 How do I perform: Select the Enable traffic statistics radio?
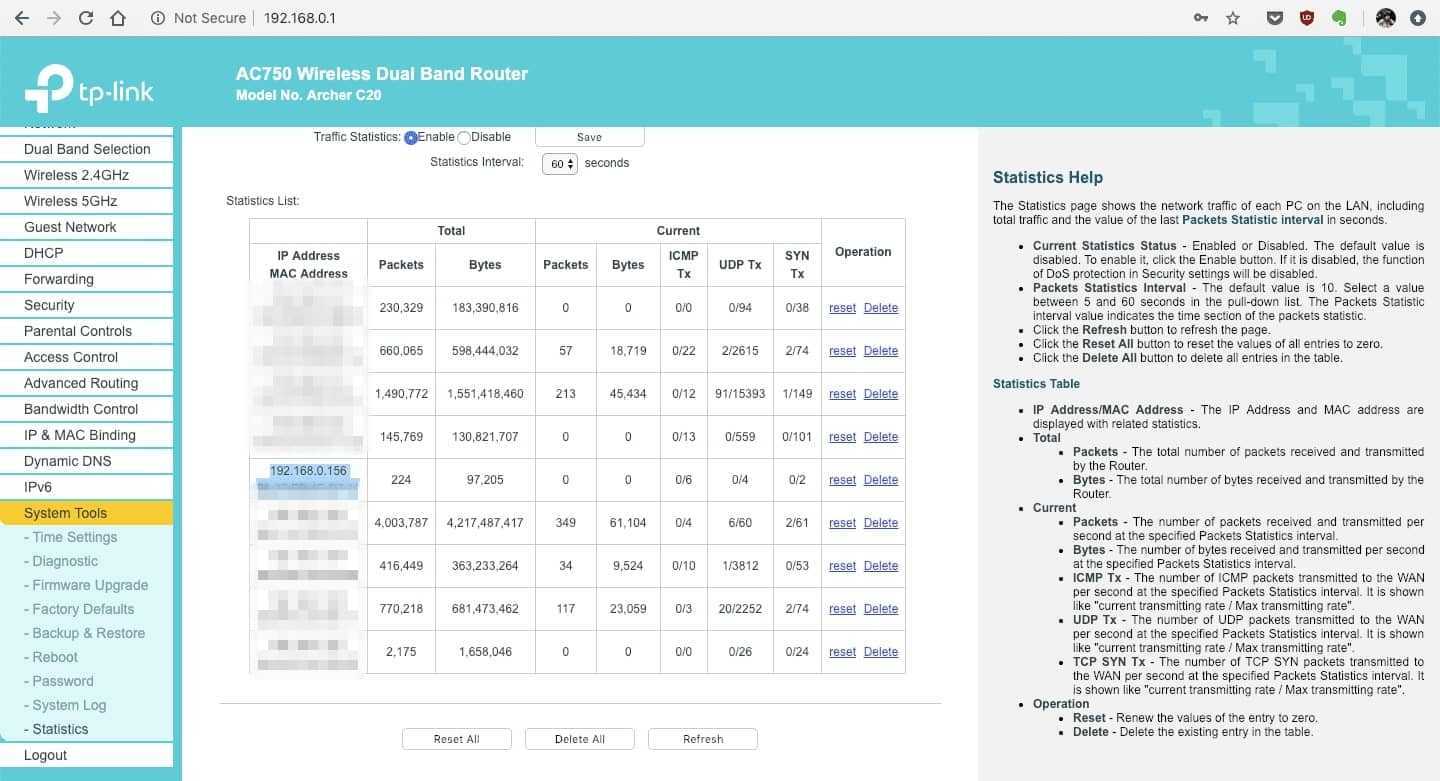pyautogui.click(x=410, y=138)
